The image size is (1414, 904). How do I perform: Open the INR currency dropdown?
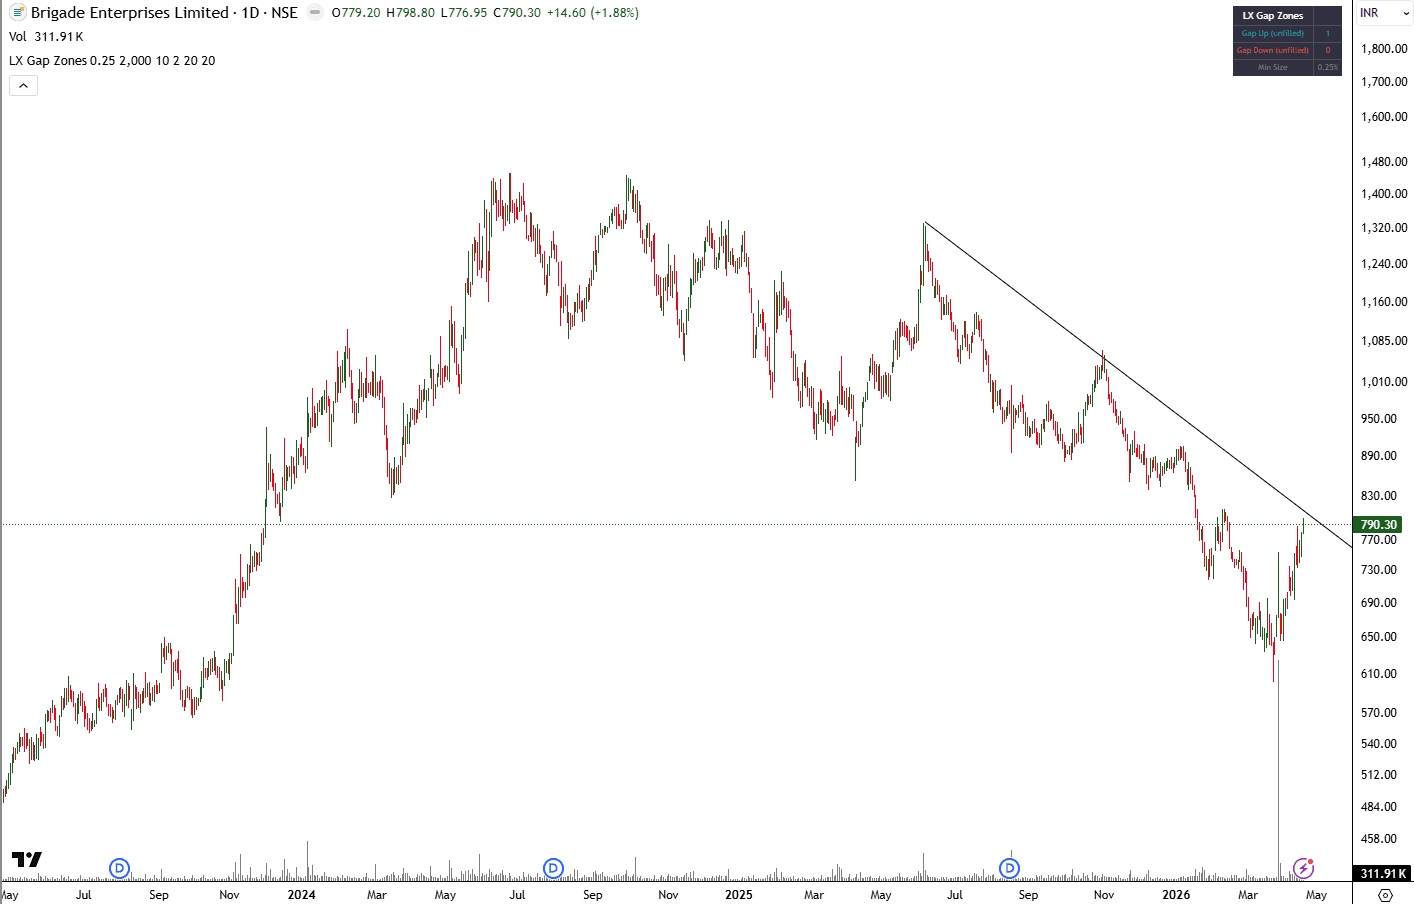click(1384, 13)
